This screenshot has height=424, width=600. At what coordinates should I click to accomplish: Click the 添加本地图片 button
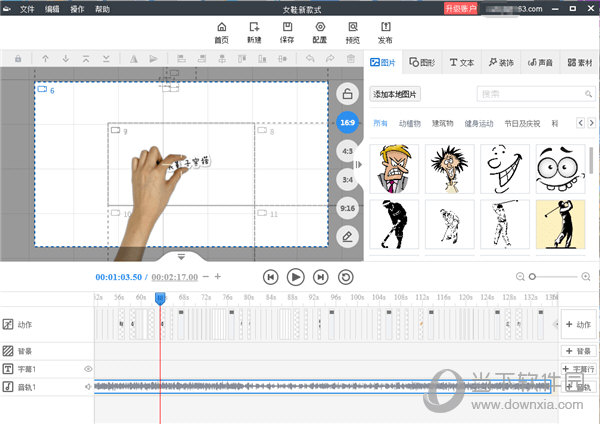pyautogui.click(x=396, y=94)
